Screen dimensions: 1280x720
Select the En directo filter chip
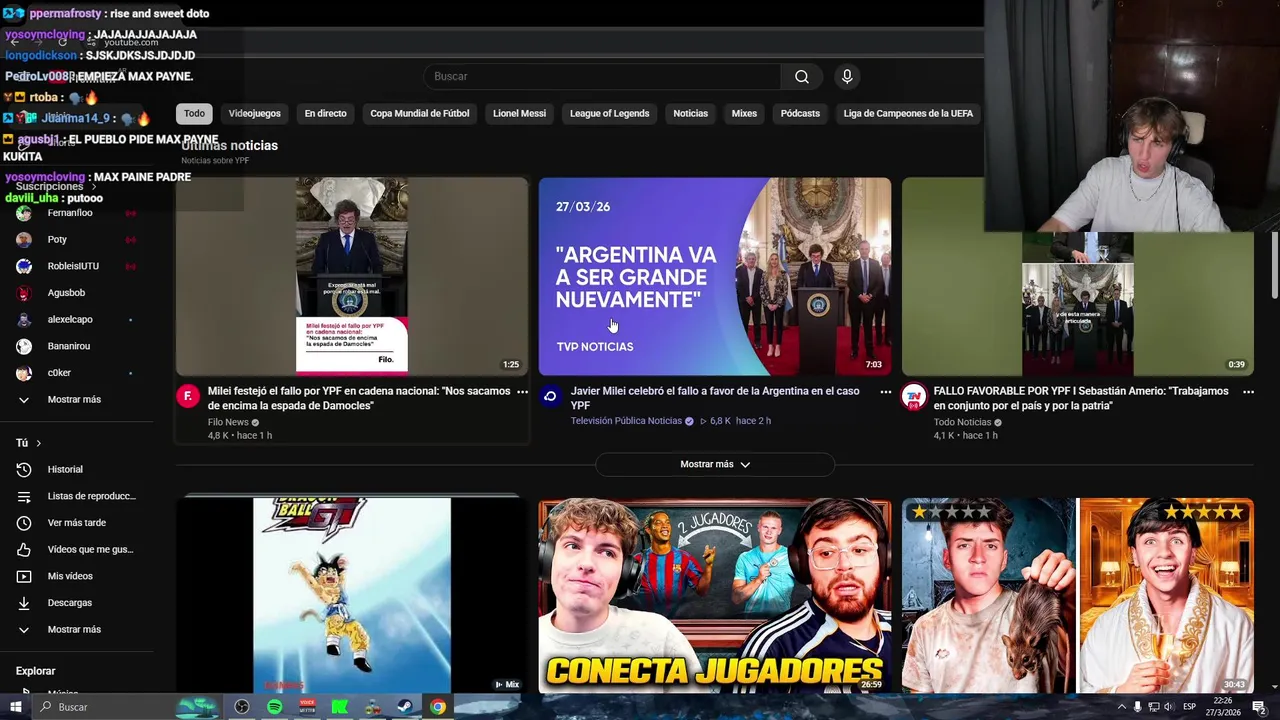pos(326,113)
